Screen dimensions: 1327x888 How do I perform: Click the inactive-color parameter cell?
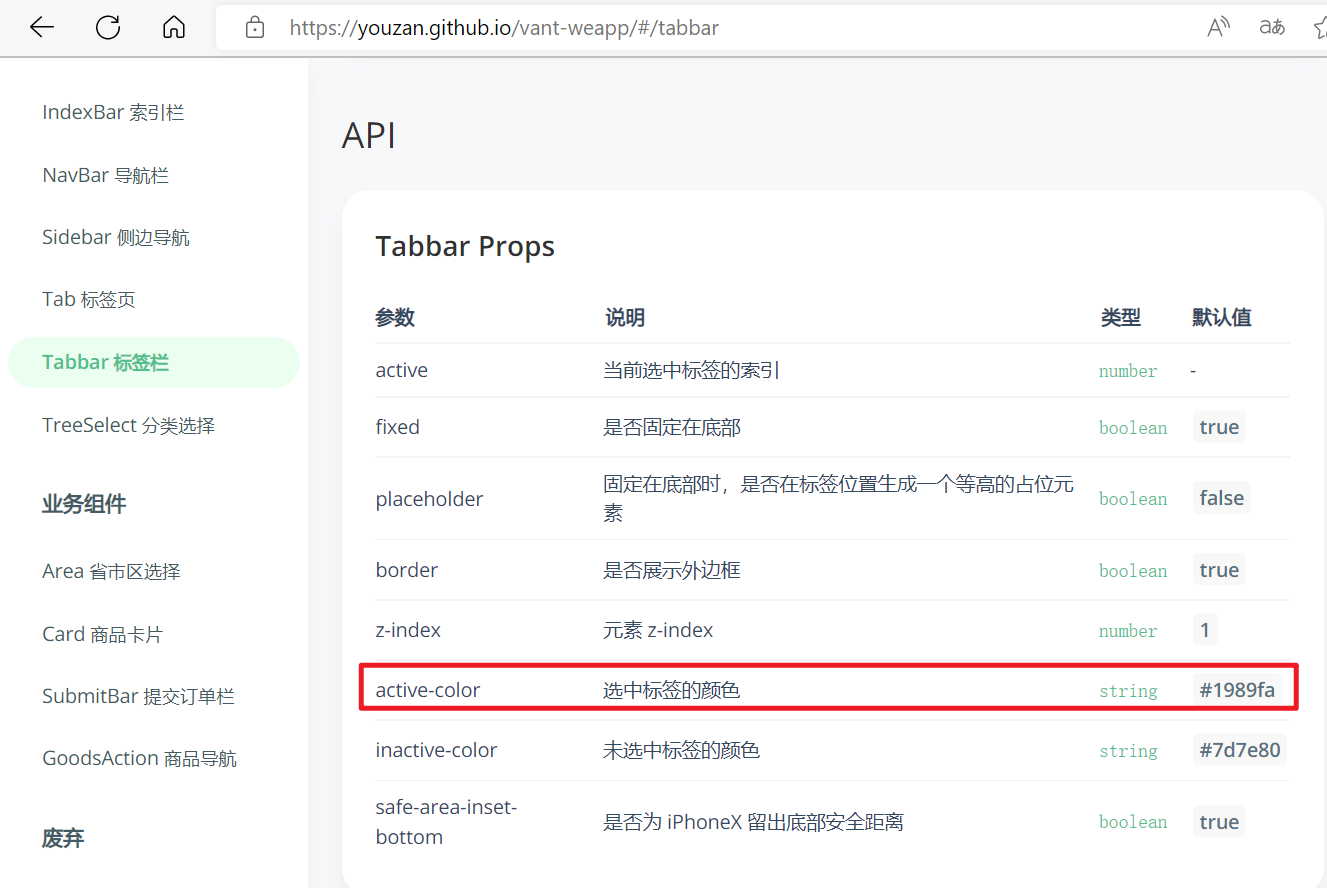pos(437,750)
